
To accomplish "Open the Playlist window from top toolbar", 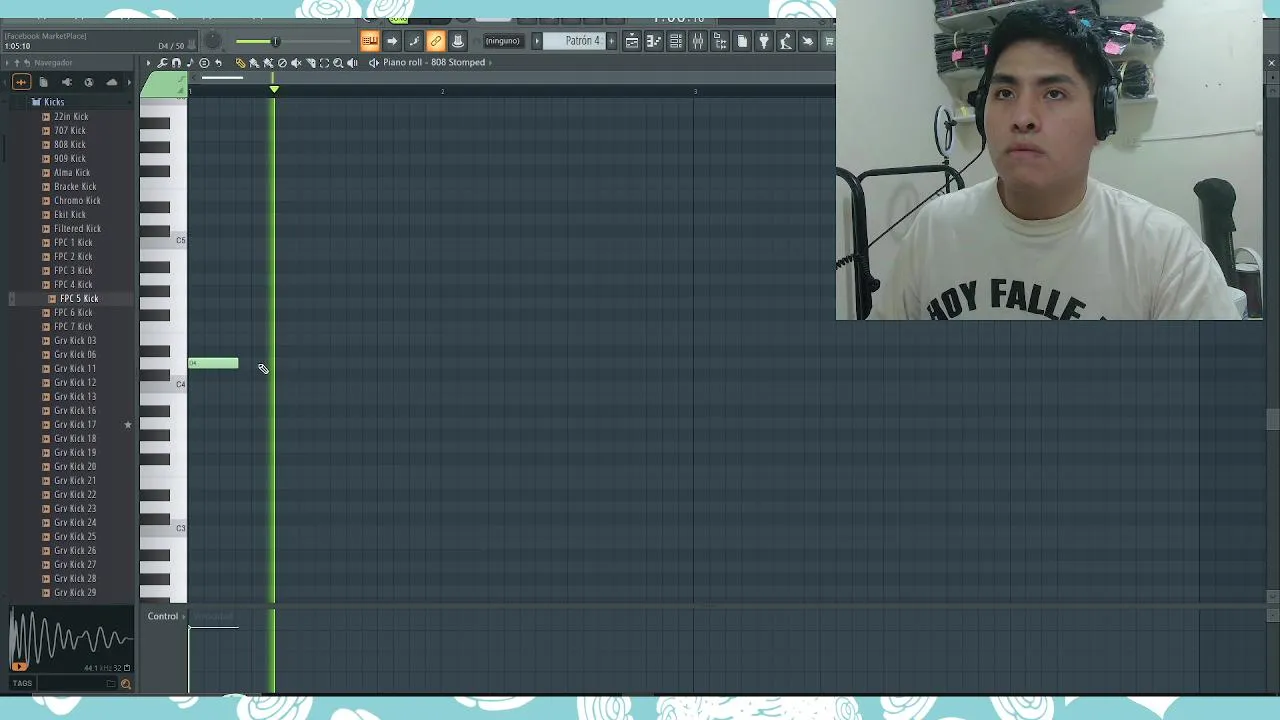I will (632, 41).
